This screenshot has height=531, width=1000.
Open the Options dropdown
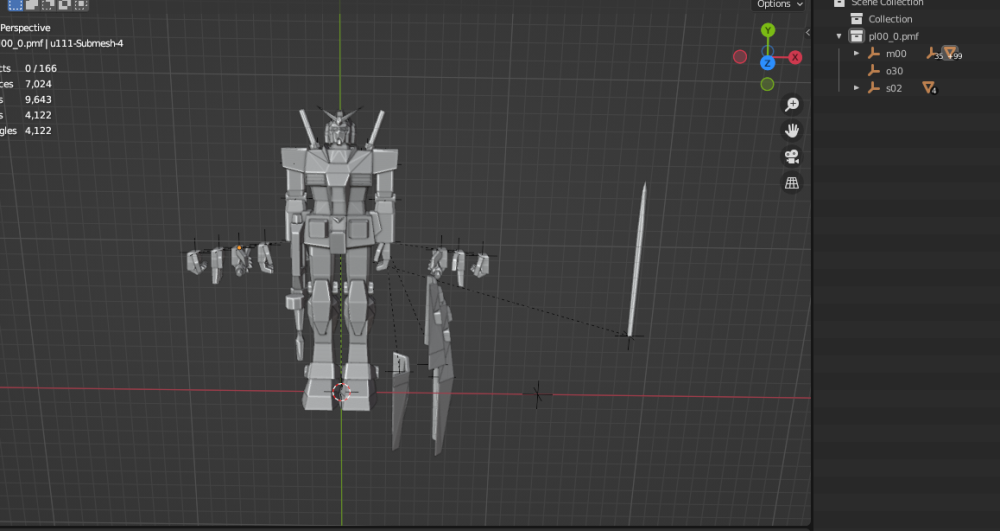click(x=779, y=4)
